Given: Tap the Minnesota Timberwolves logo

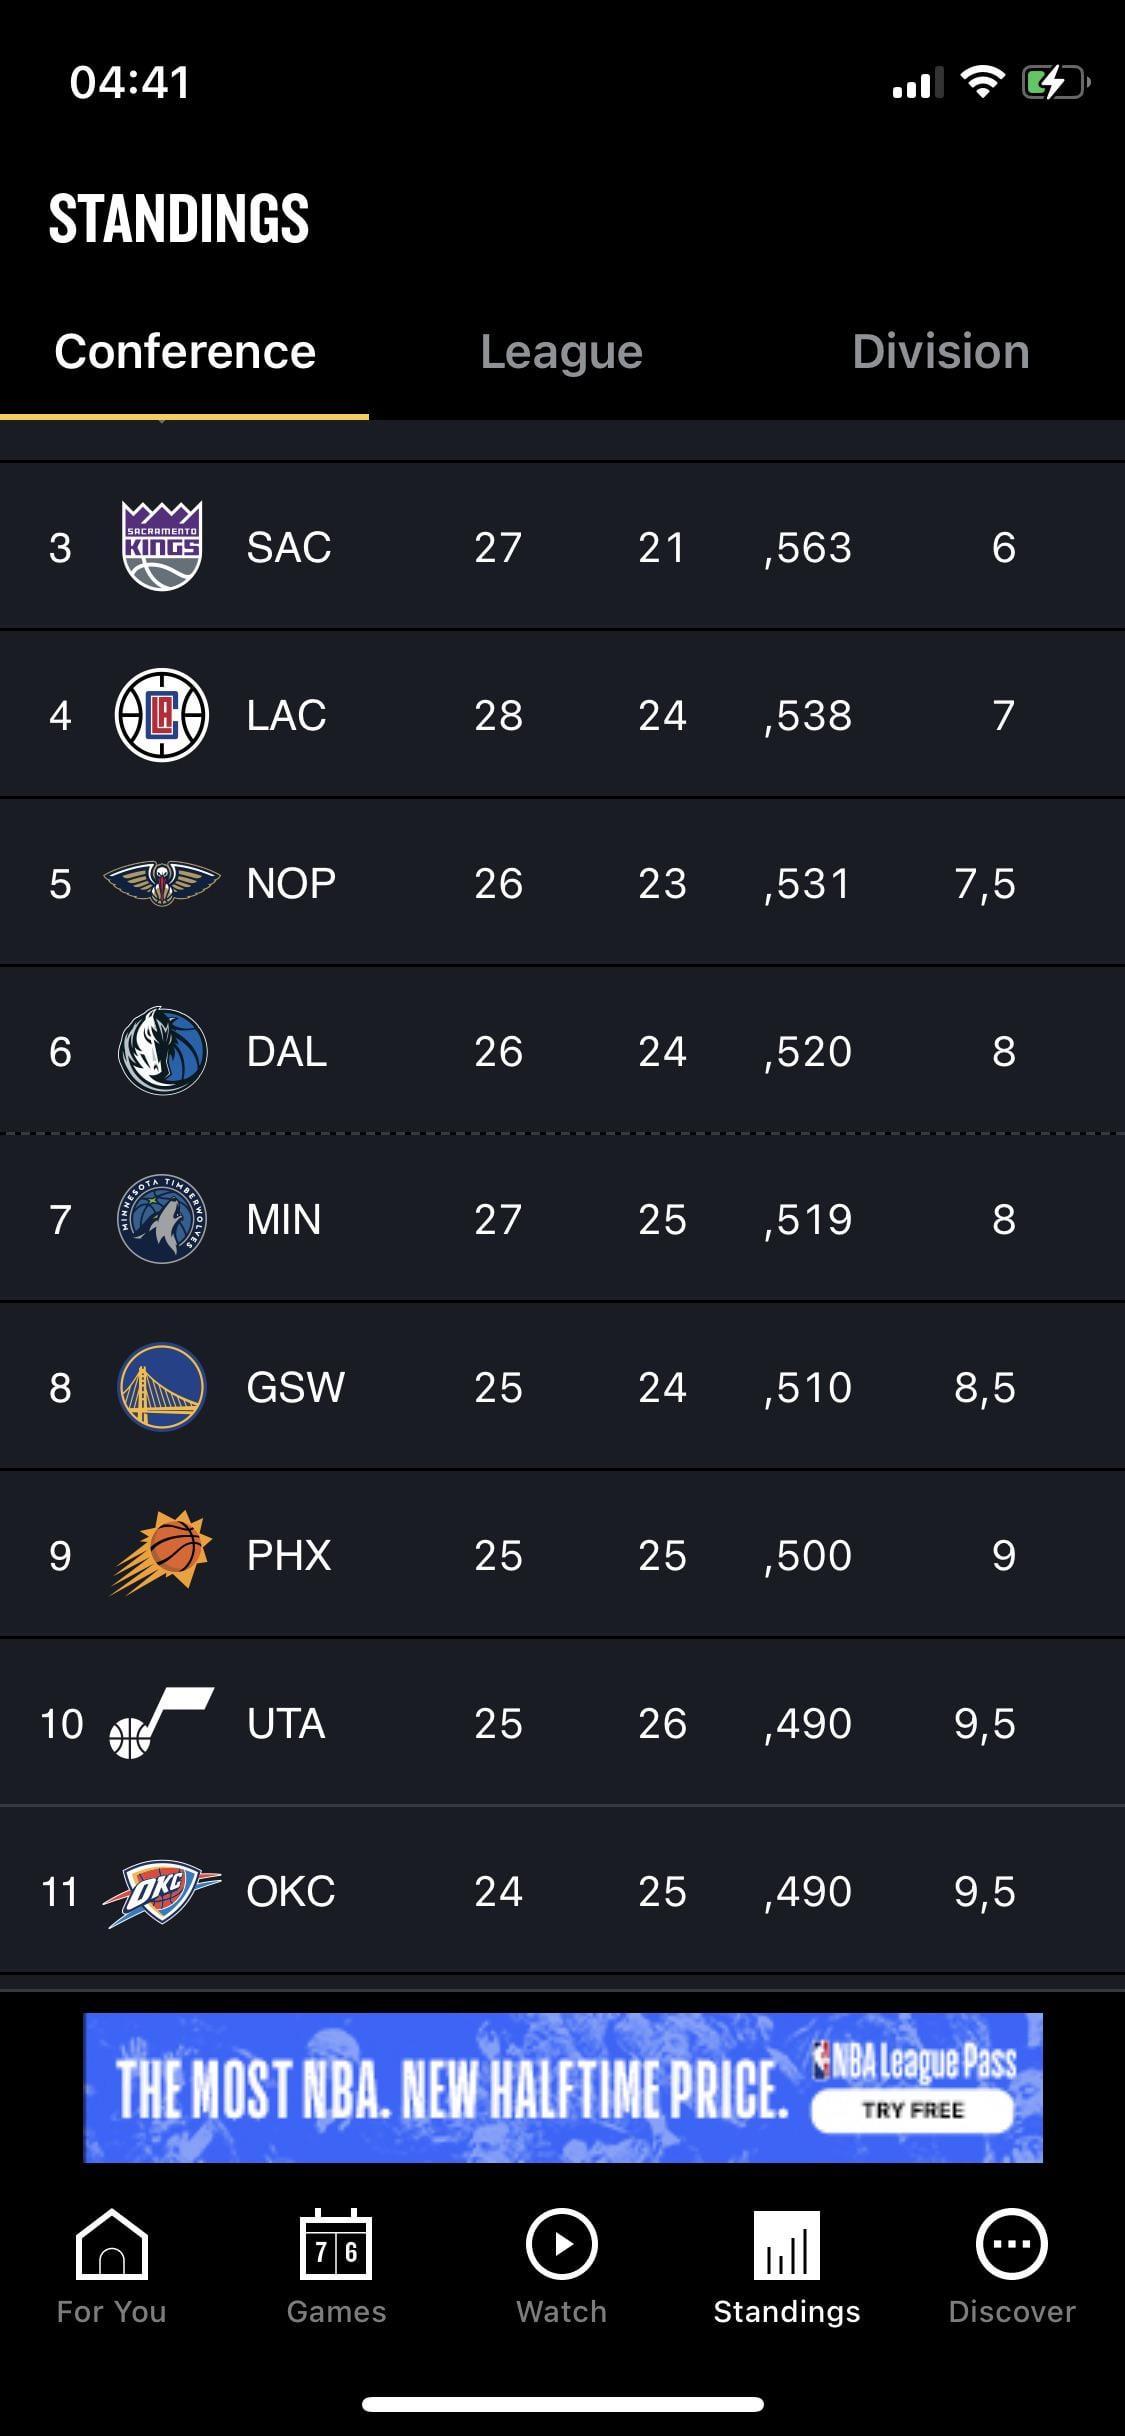Looking at the screenshot, I should tap(162, 1219).
